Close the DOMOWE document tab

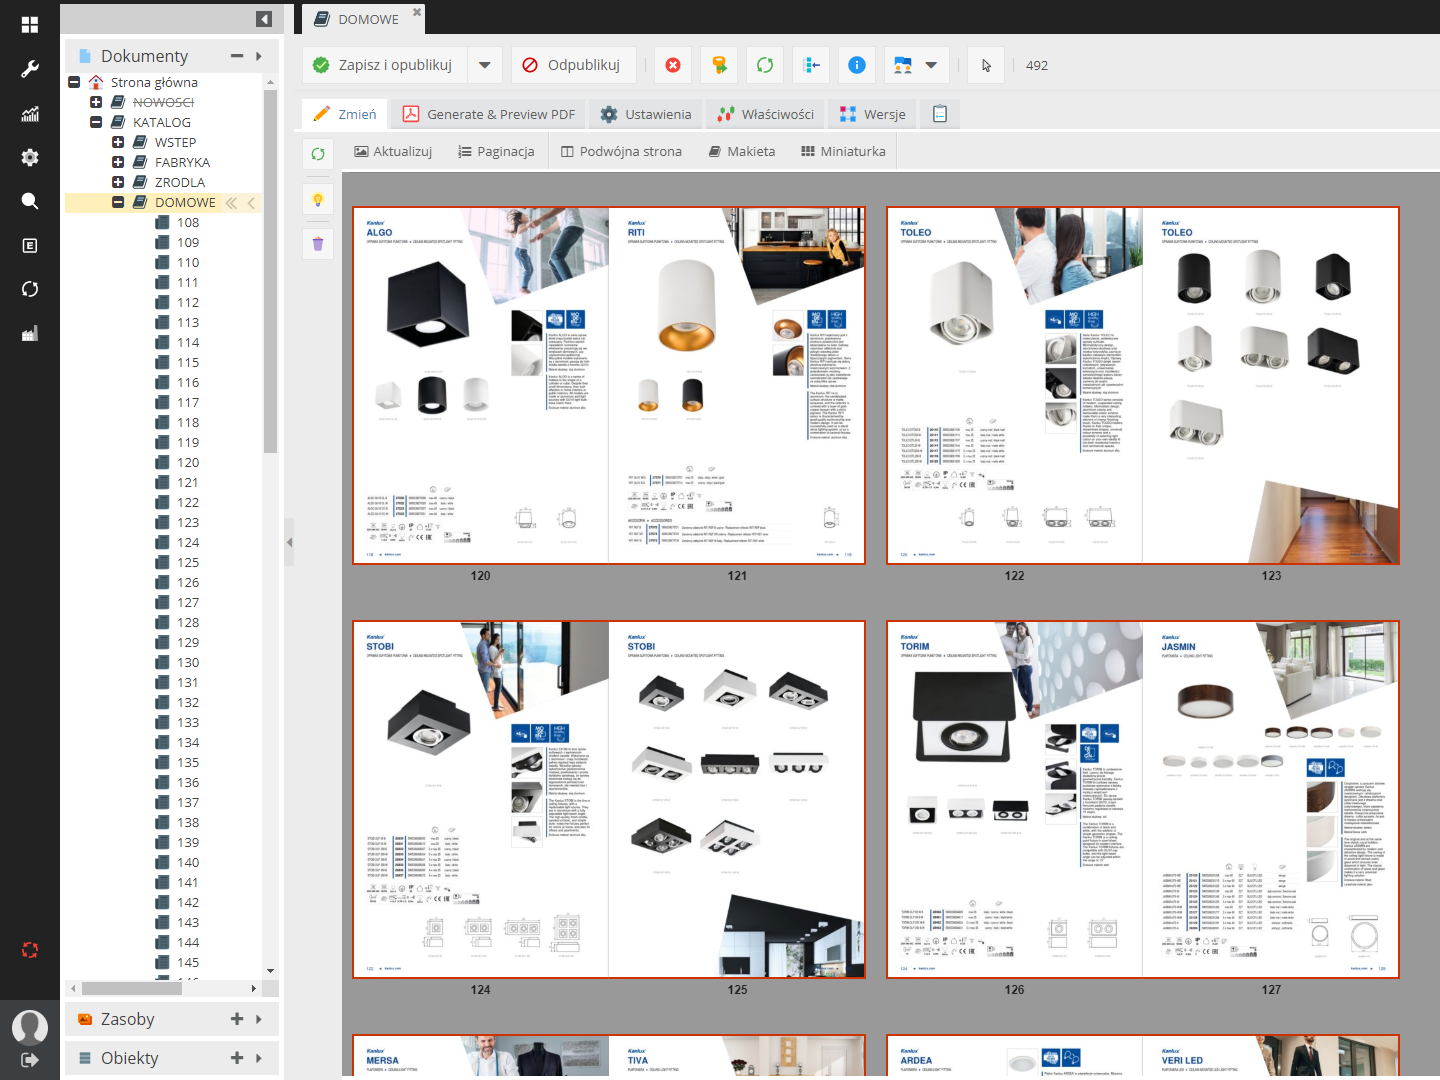pyautogui.click(x=417, y=12)
